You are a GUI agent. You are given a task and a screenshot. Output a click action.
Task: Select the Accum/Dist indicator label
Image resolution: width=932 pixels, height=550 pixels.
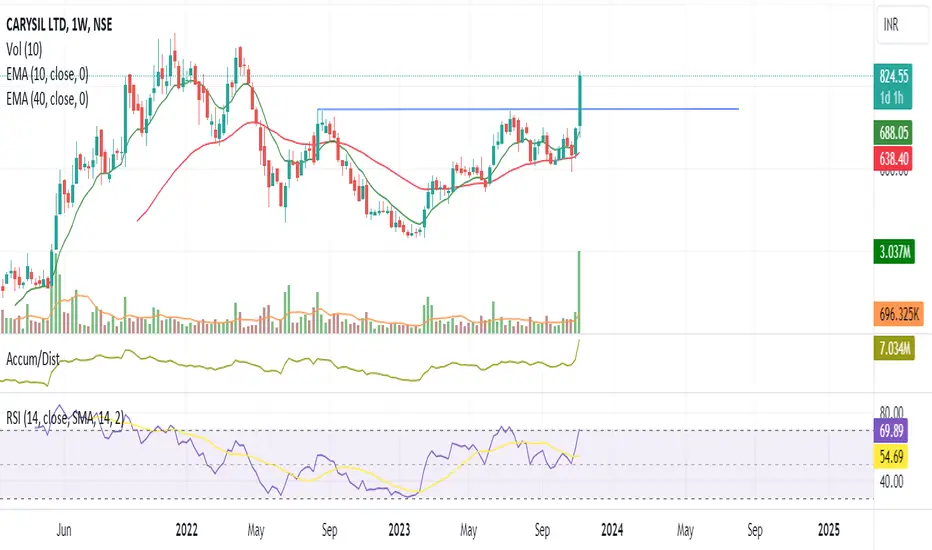pos(33,359)
